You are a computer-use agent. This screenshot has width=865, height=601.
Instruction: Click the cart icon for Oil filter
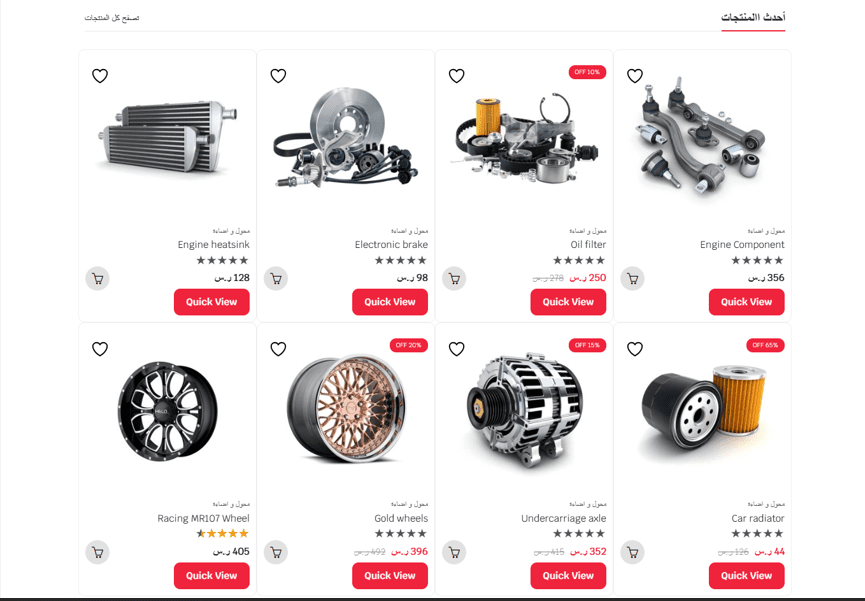454,279
